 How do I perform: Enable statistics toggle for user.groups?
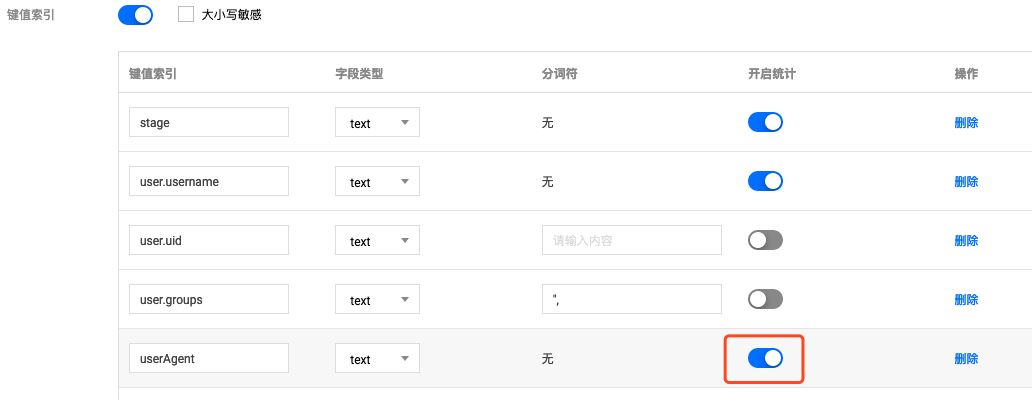pyautogui.click(x=765, y=299)
